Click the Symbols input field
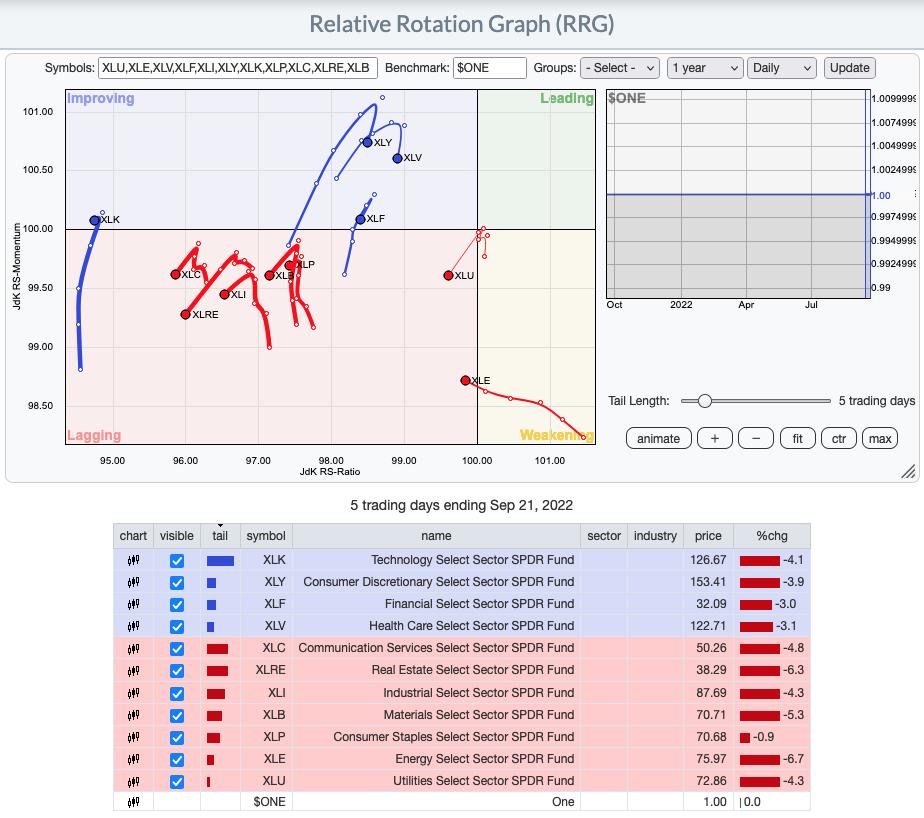The width and height of the screenshot is (924, 818). pos(237,68)
